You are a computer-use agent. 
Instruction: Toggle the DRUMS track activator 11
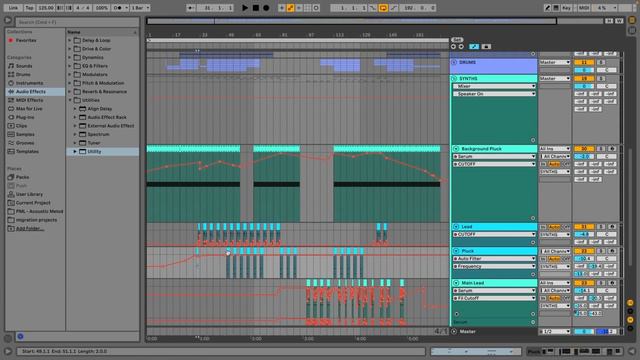click(x=584, y=62)
